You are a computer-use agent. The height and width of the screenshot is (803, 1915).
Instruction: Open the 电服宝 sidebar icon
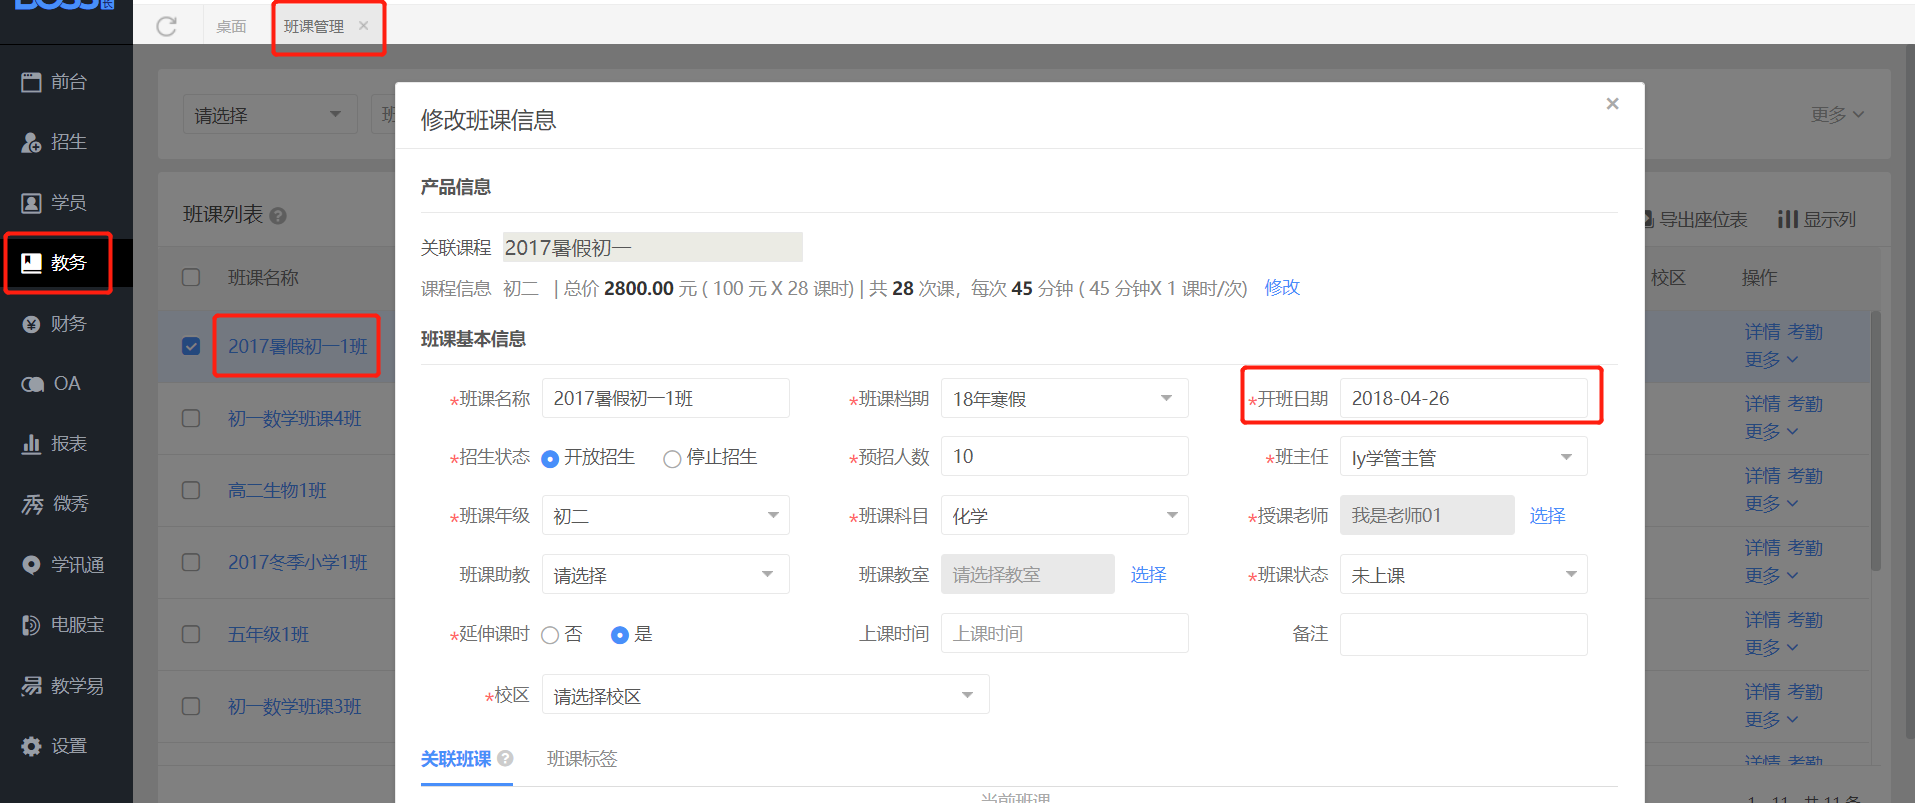click(x=32, y=625)
